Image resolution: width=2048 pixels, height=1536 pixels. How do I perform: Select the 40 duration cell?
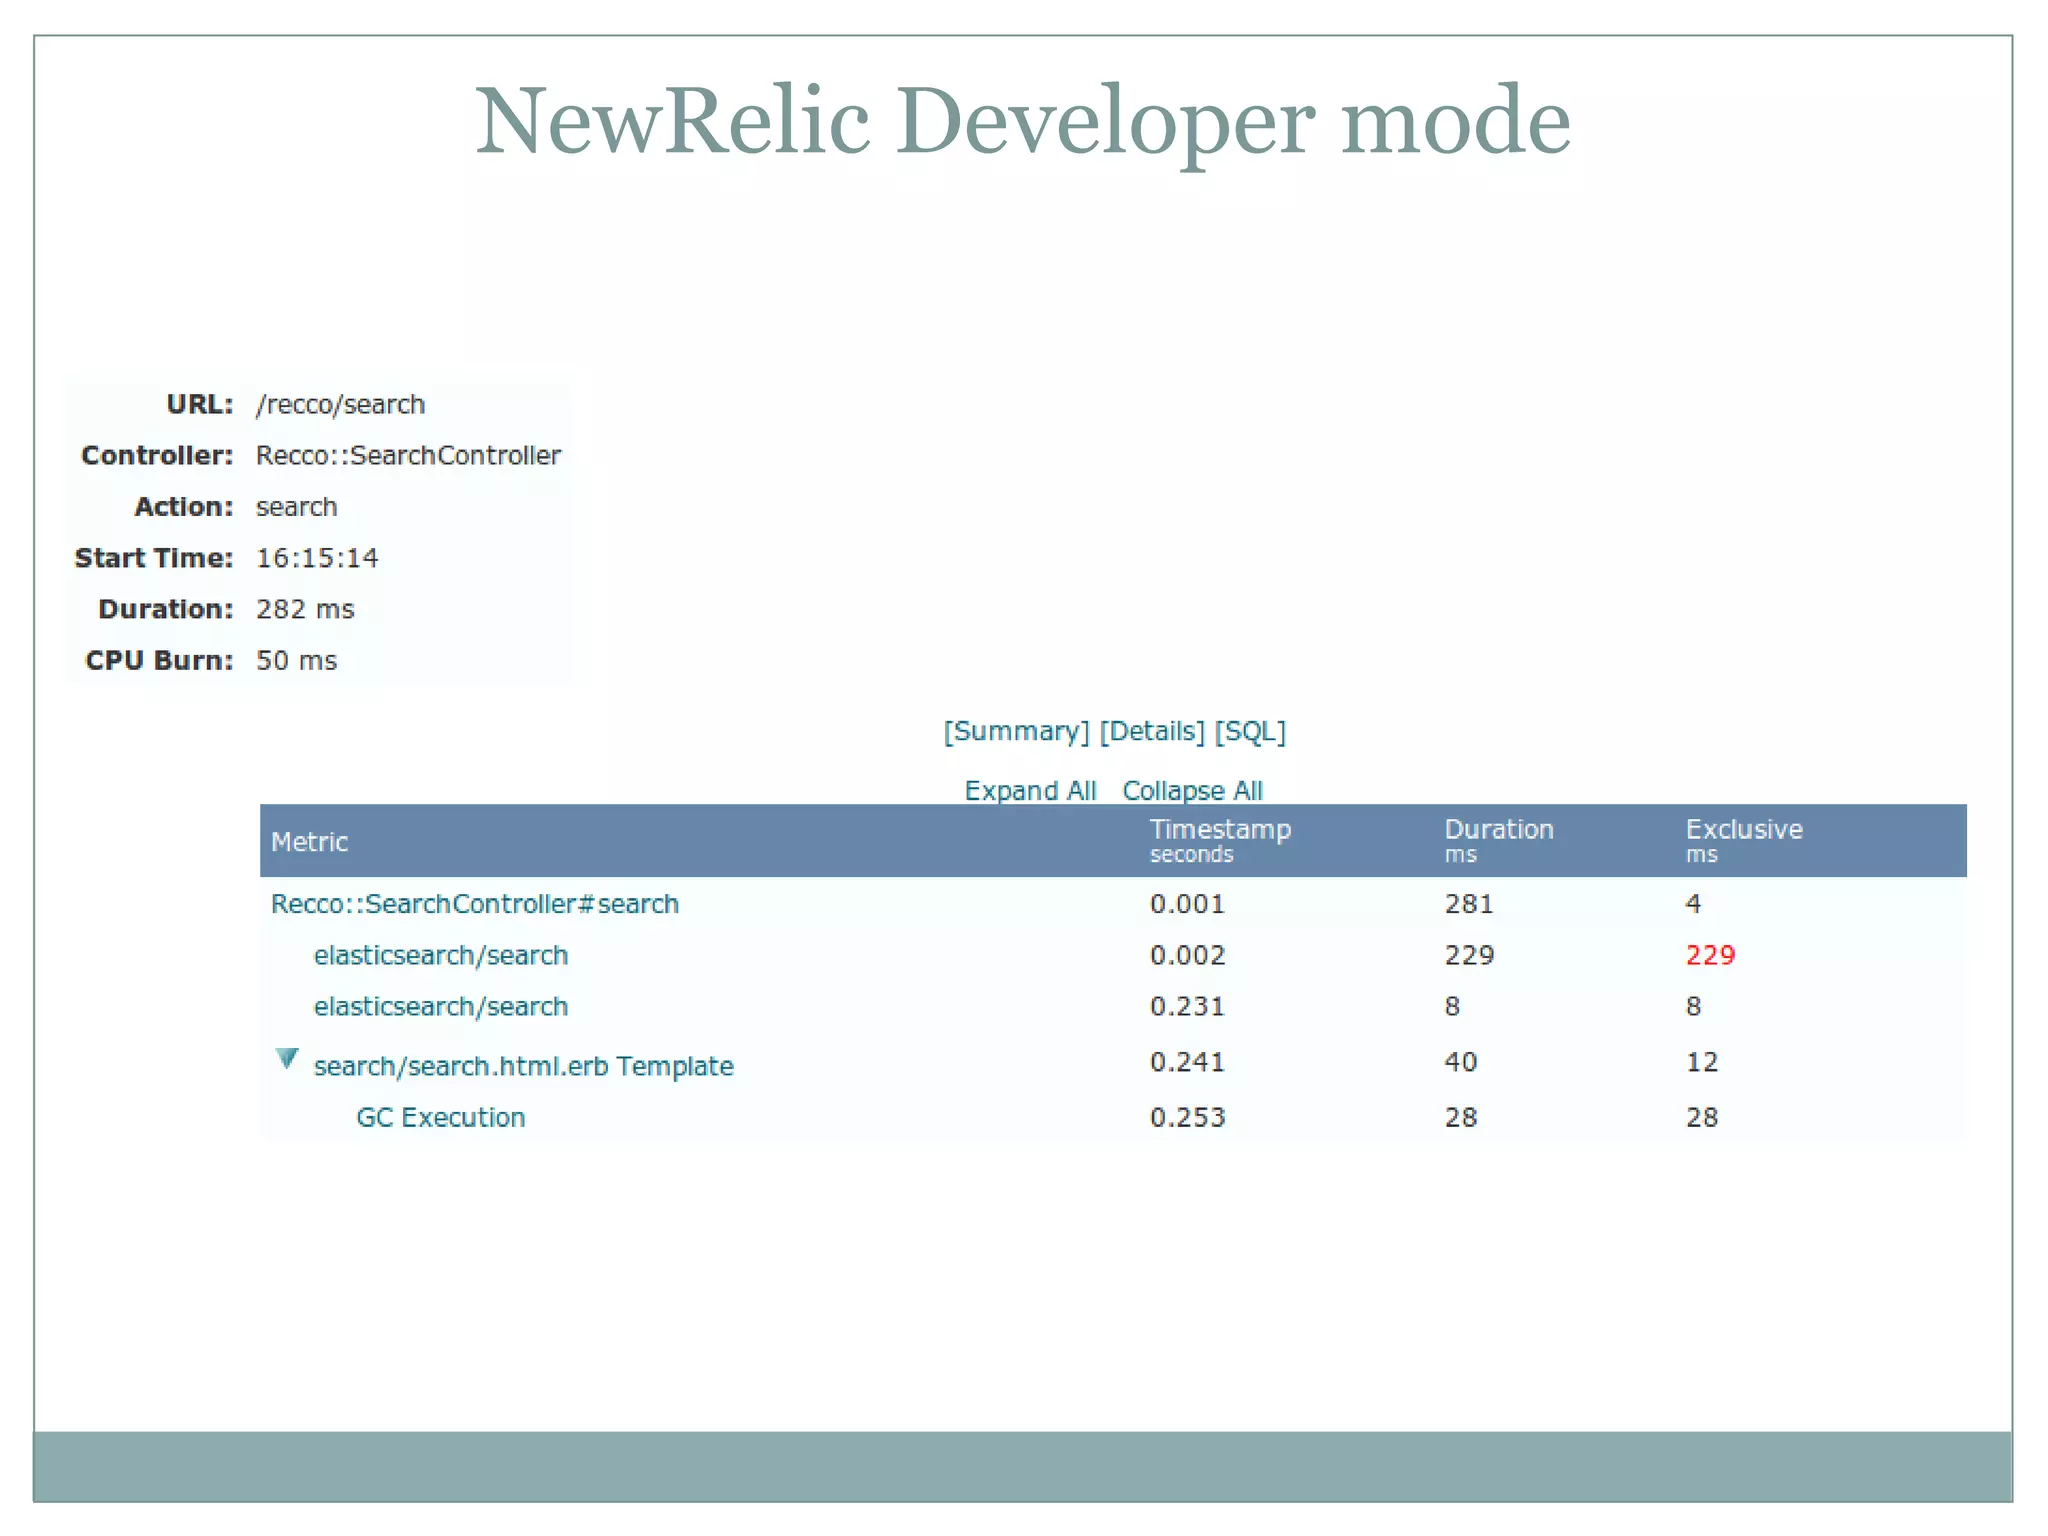[1461, 1062]
